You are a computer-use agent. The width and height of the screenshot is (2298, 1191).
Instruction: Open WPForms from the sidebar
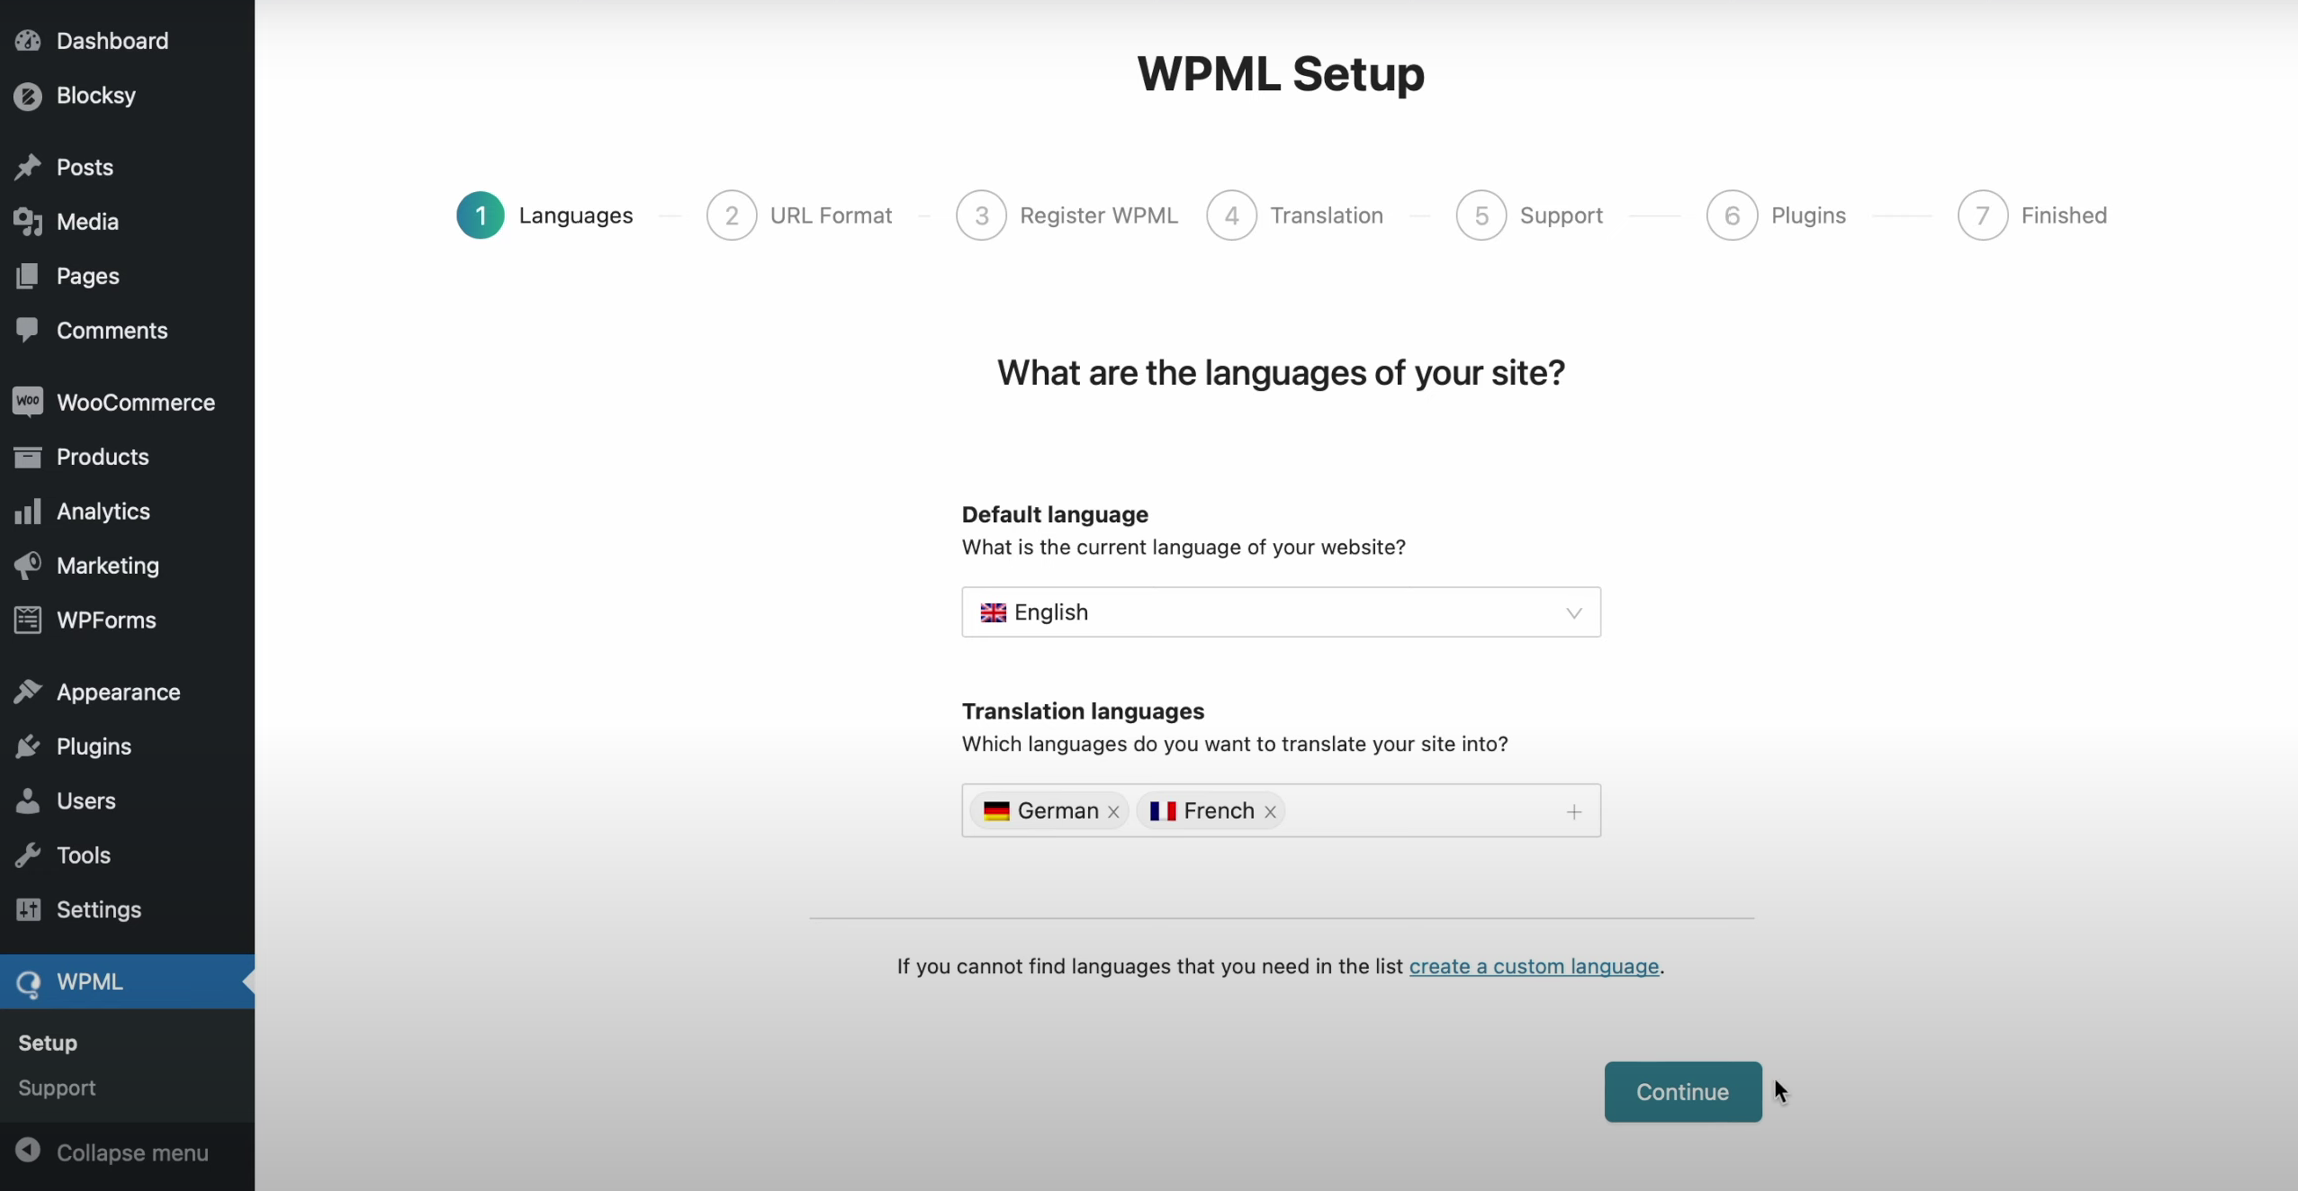coord(106,620)
